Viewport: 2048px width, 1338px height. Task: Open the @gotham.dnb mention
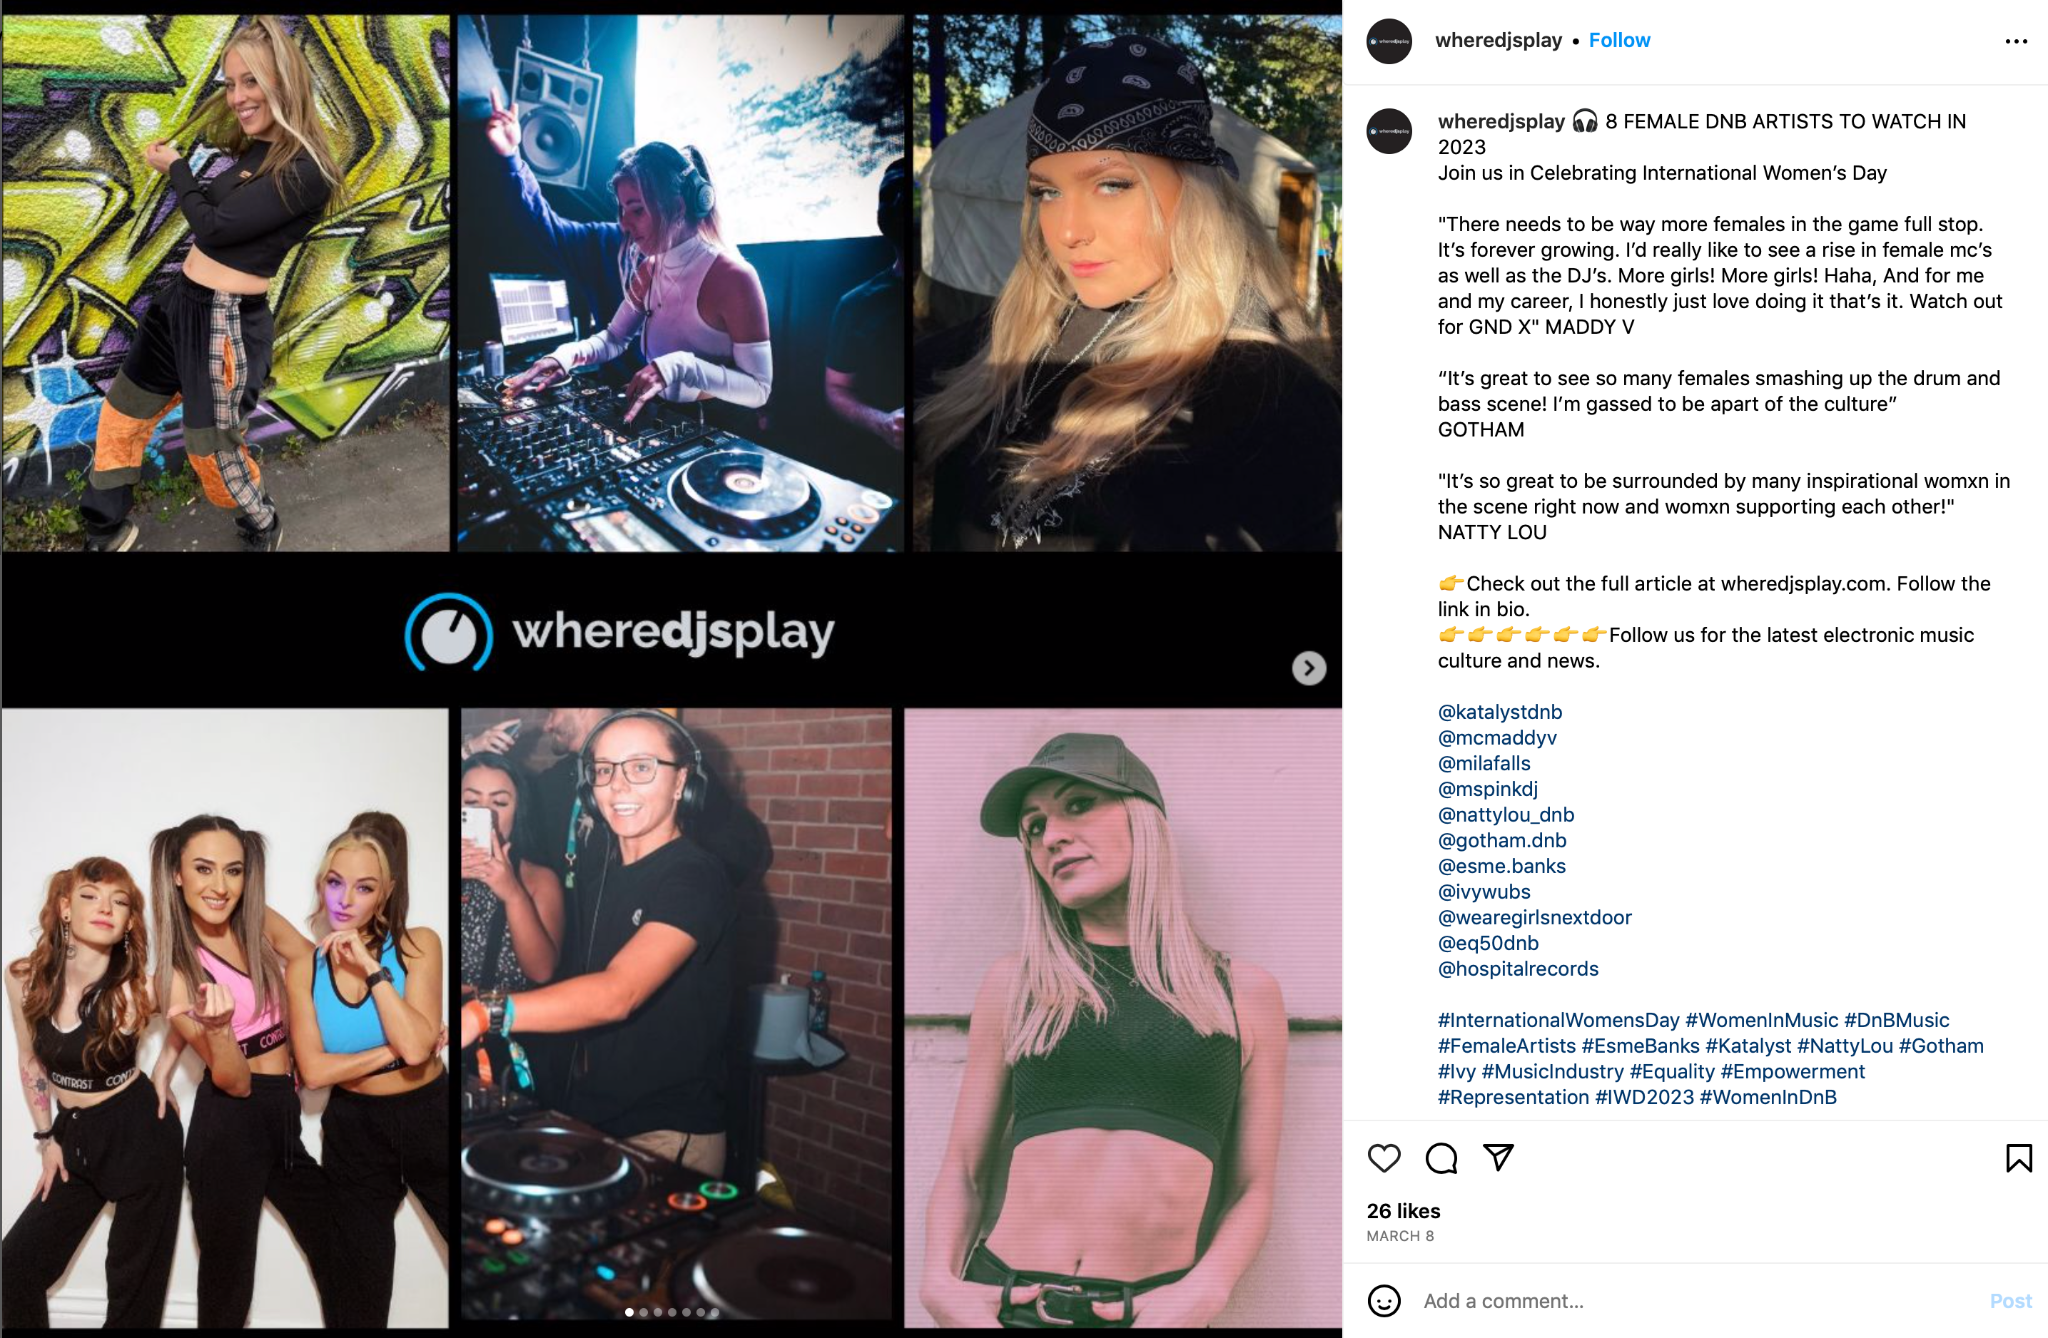[x=1502, y=841]
